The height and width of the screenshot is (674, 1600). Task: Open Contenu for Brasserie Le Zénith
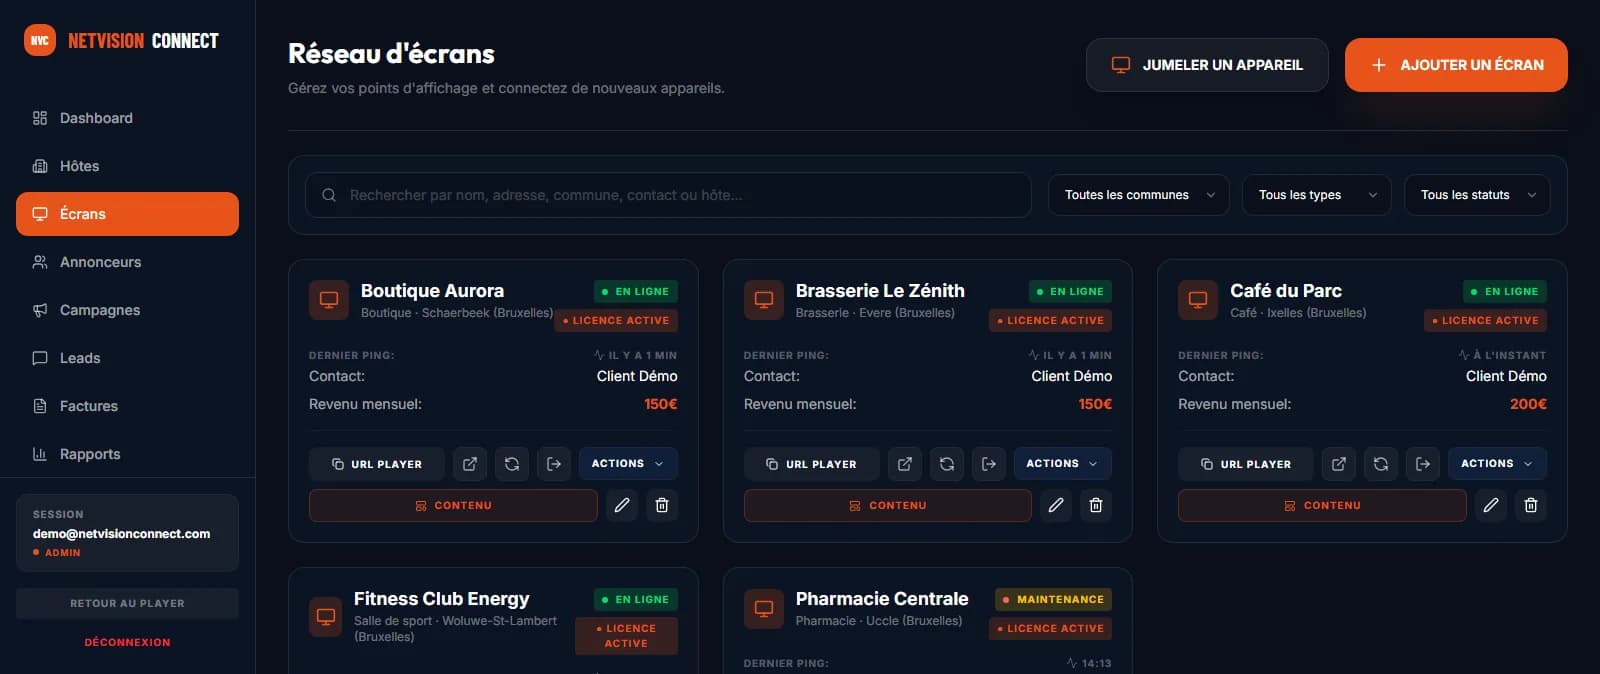point(888,505)
